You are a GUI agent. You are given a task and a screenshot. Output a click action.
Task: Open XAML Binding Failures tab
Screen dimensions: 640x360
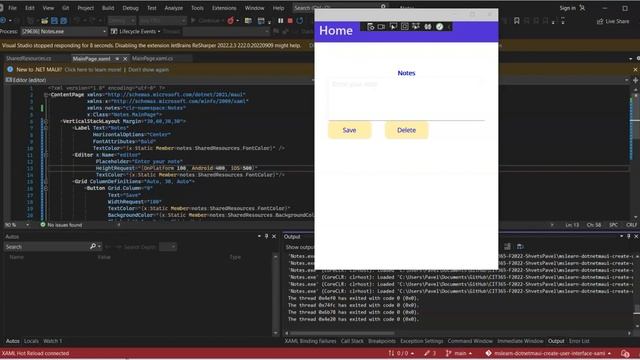tap(310, 341)
